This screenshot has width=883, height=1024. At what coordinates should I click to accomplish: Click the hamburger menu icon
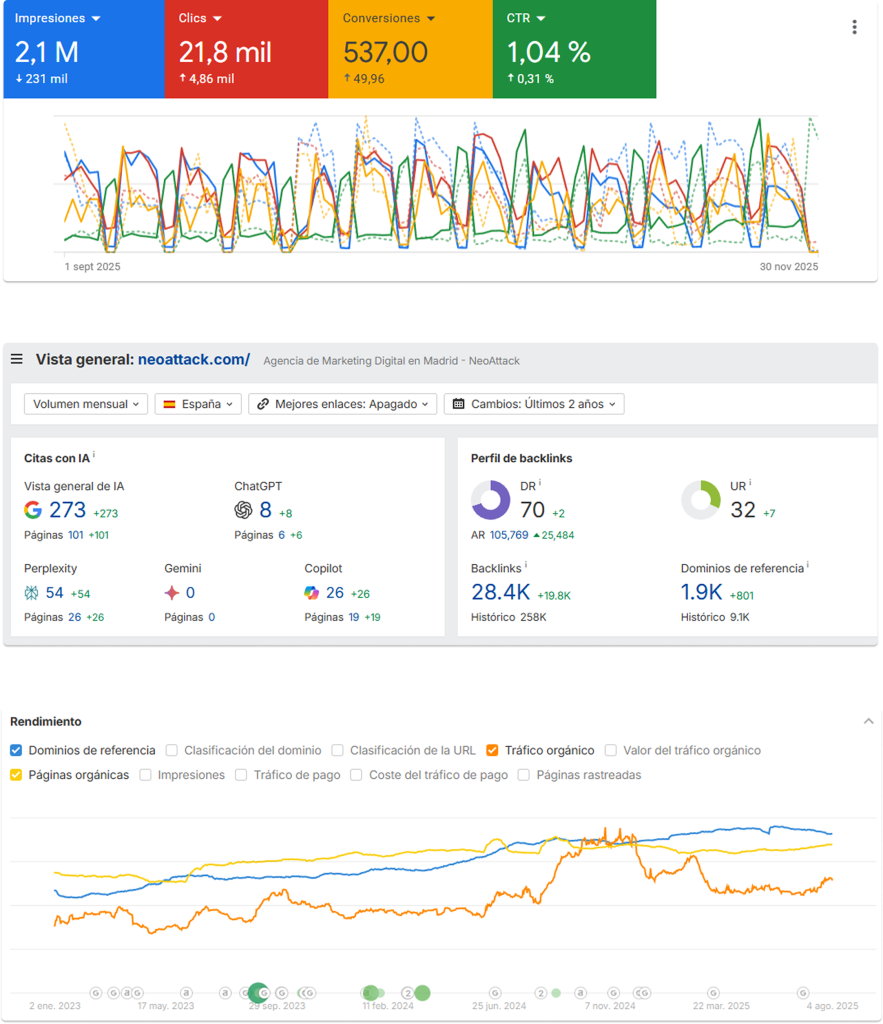[x=17, y=360]
